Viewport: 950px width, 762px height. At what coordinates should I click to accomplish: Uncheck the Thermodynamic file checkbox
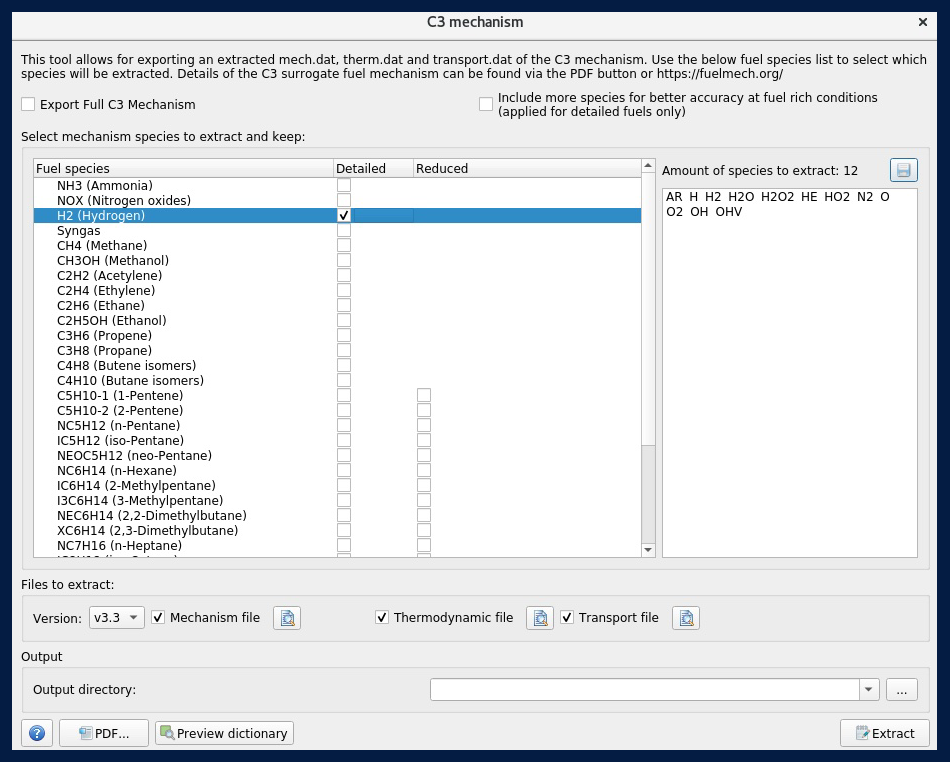pos(382,618)
